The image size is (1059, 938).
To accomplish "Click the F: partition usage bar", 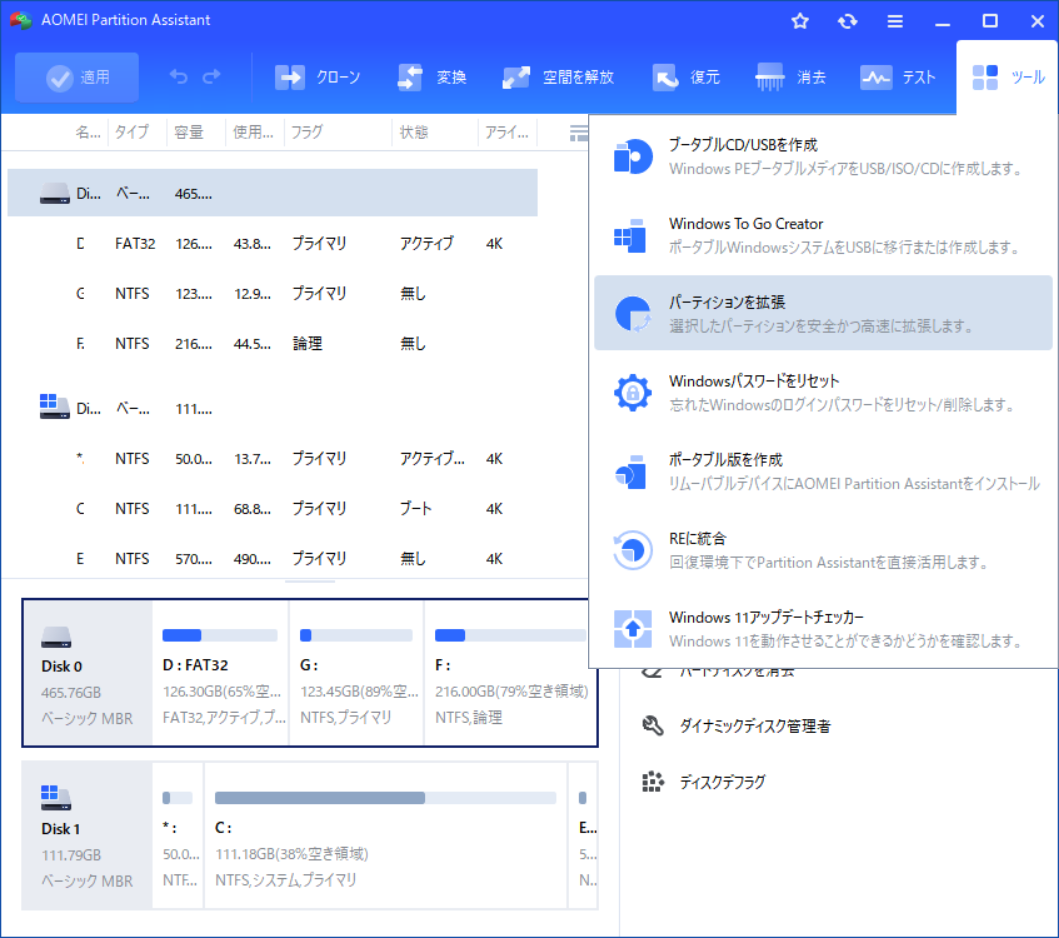I will 511,635.
